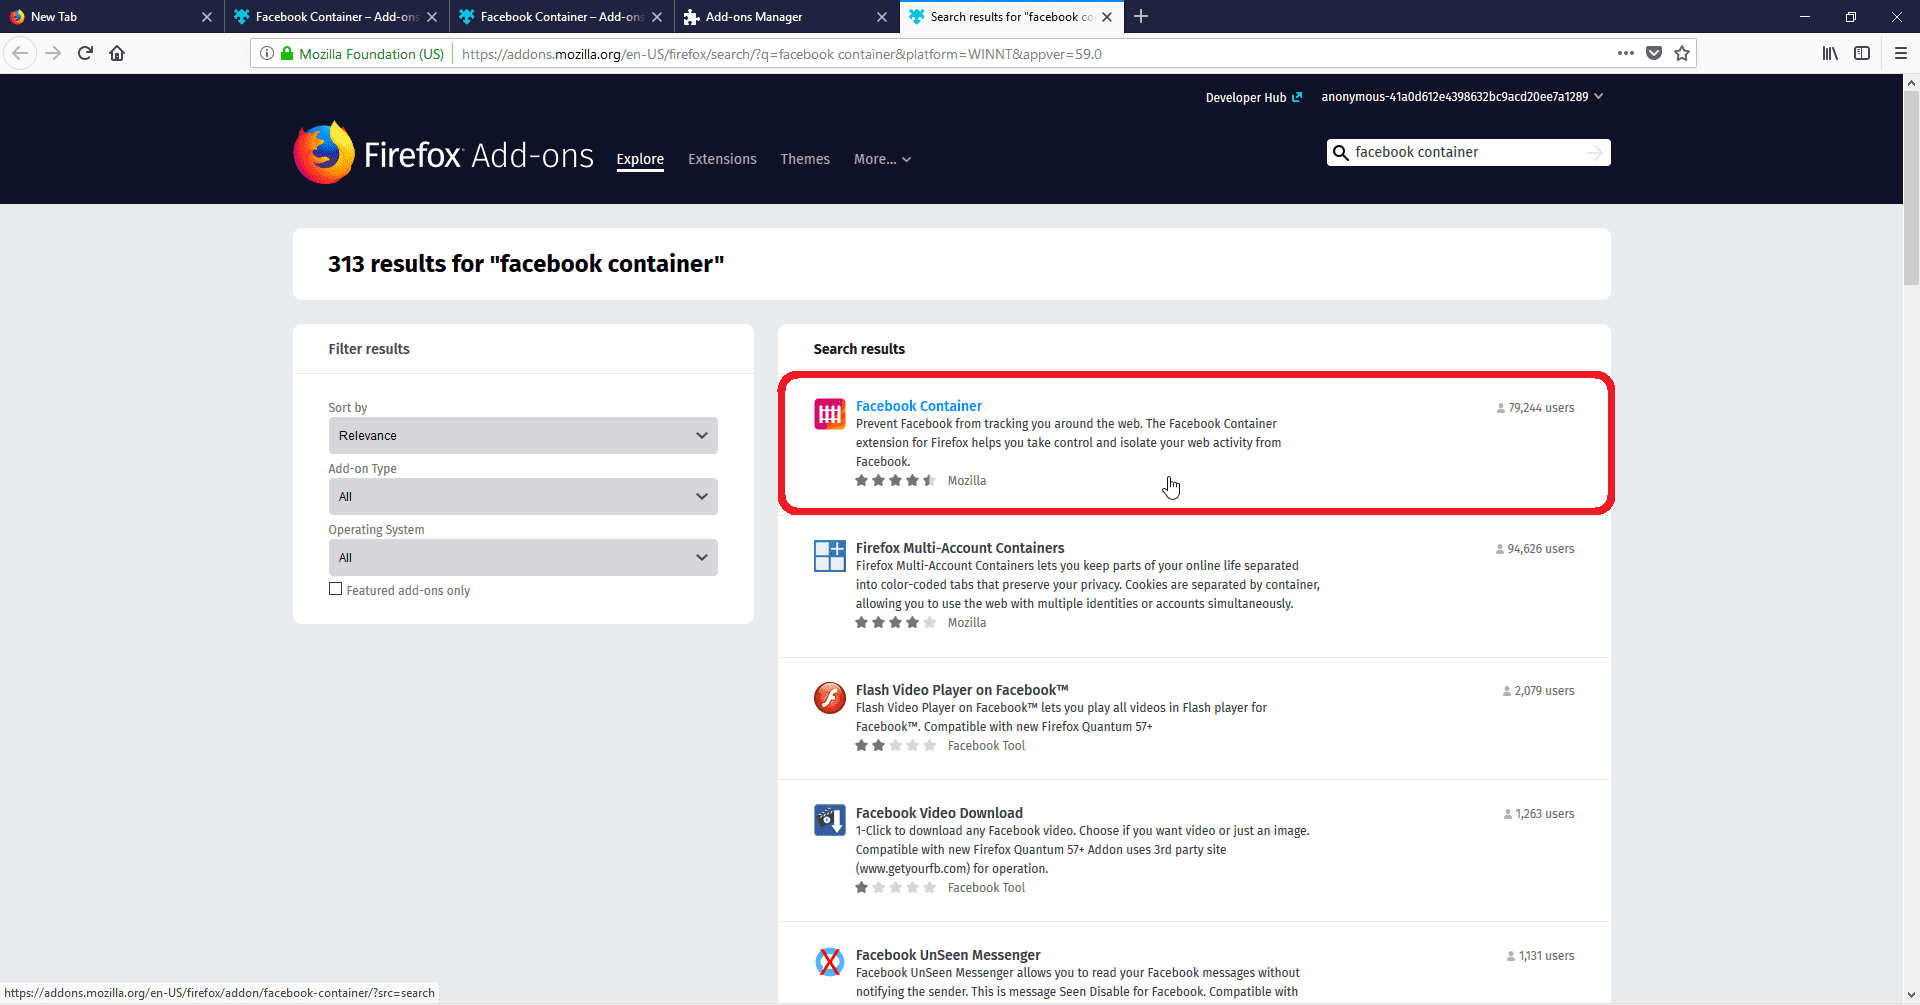Open site information icon in address bar
This screenshot has height=1005, width=1920.
(x=267, y=54)
